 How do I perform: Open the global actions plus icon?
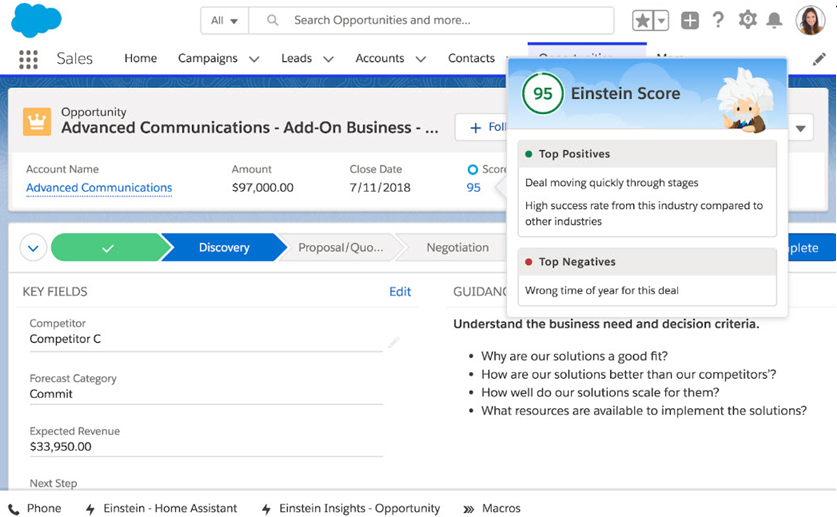[690, 21]
